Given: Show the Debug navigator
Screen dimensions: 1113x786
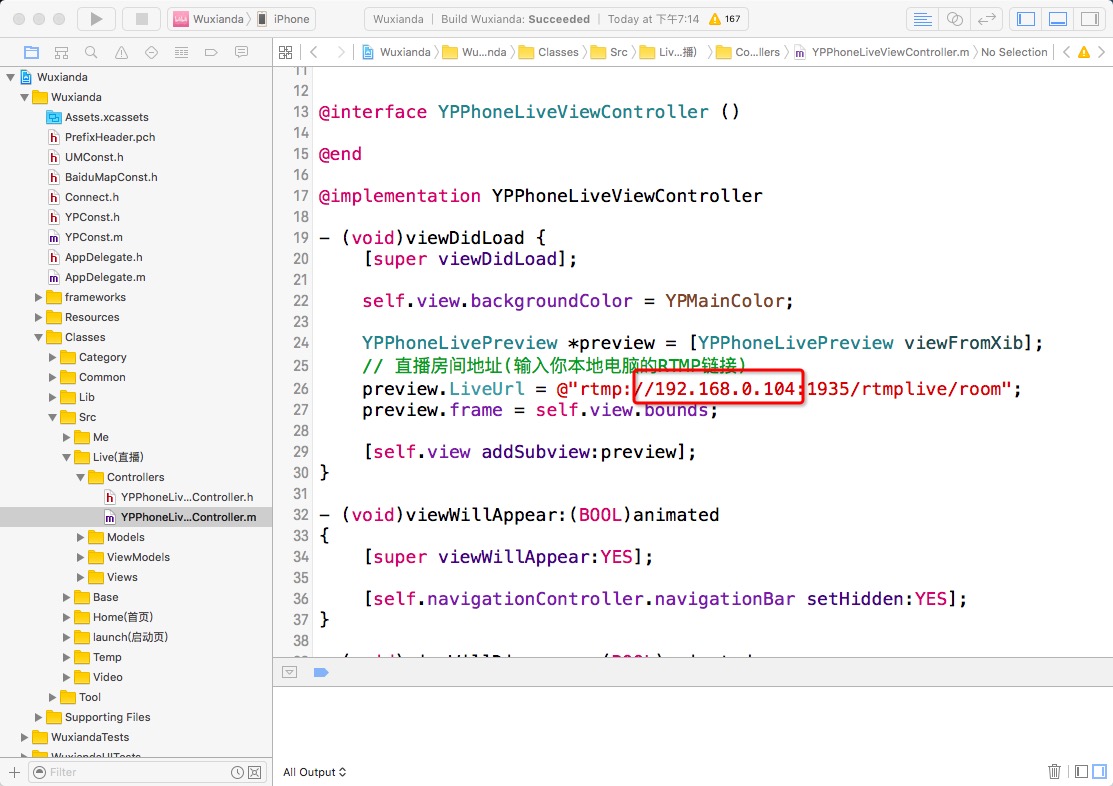Looking at the screenshot, I should click(x=182, y=52).
